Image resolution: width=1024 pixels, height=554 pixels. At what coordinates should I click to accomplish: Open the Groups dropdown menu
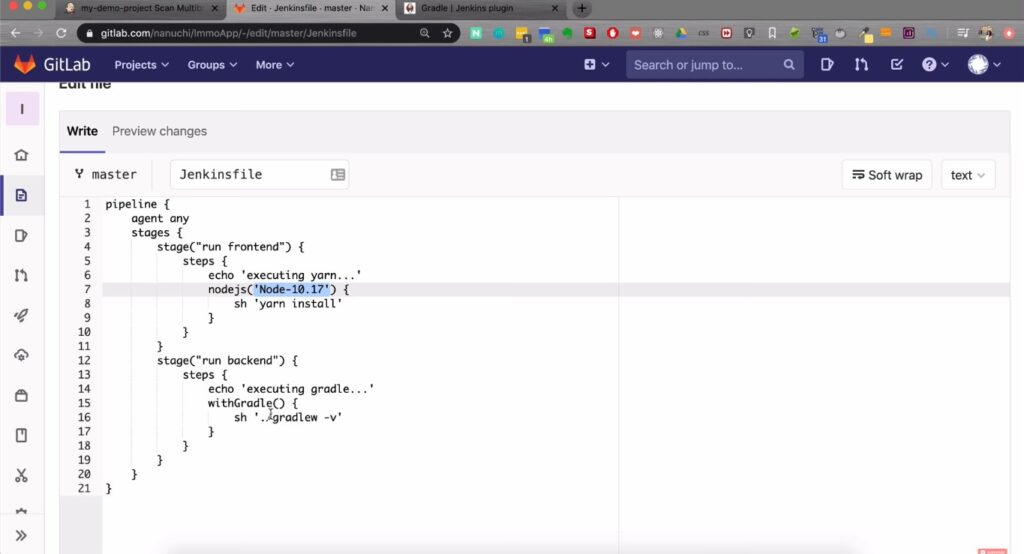click(212, 65)
